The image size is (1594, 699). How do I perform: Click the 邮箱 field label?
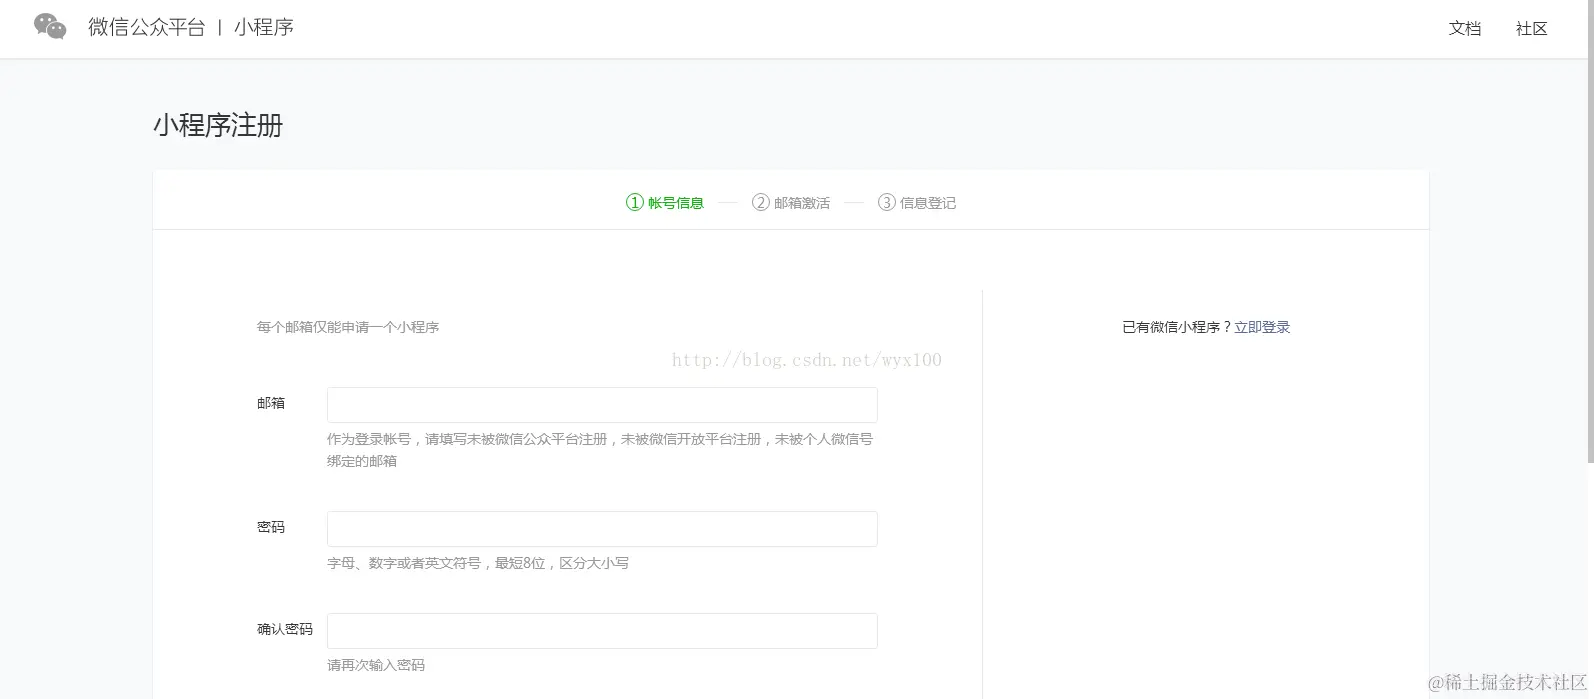click(x=271, y=403)
